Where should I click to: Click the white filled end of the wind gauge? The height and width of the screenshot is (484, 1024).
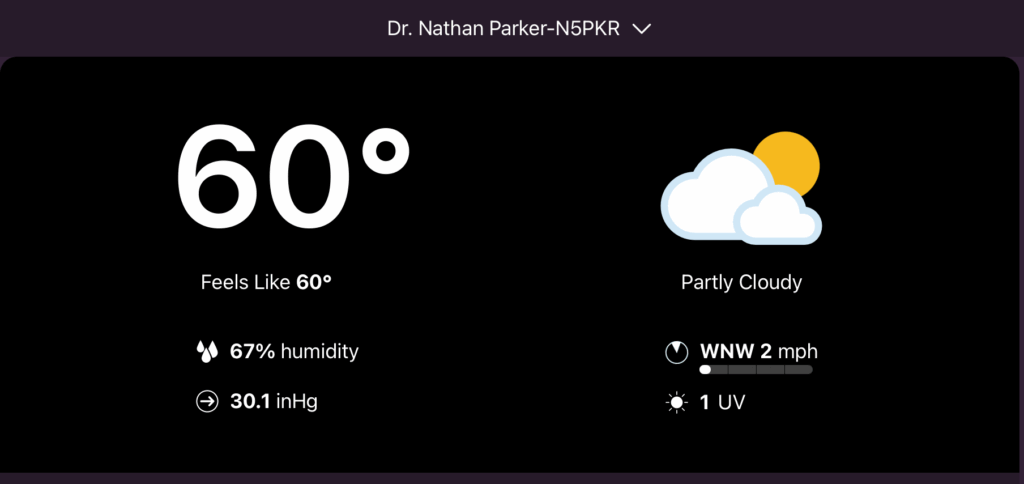tap(705, 370)
